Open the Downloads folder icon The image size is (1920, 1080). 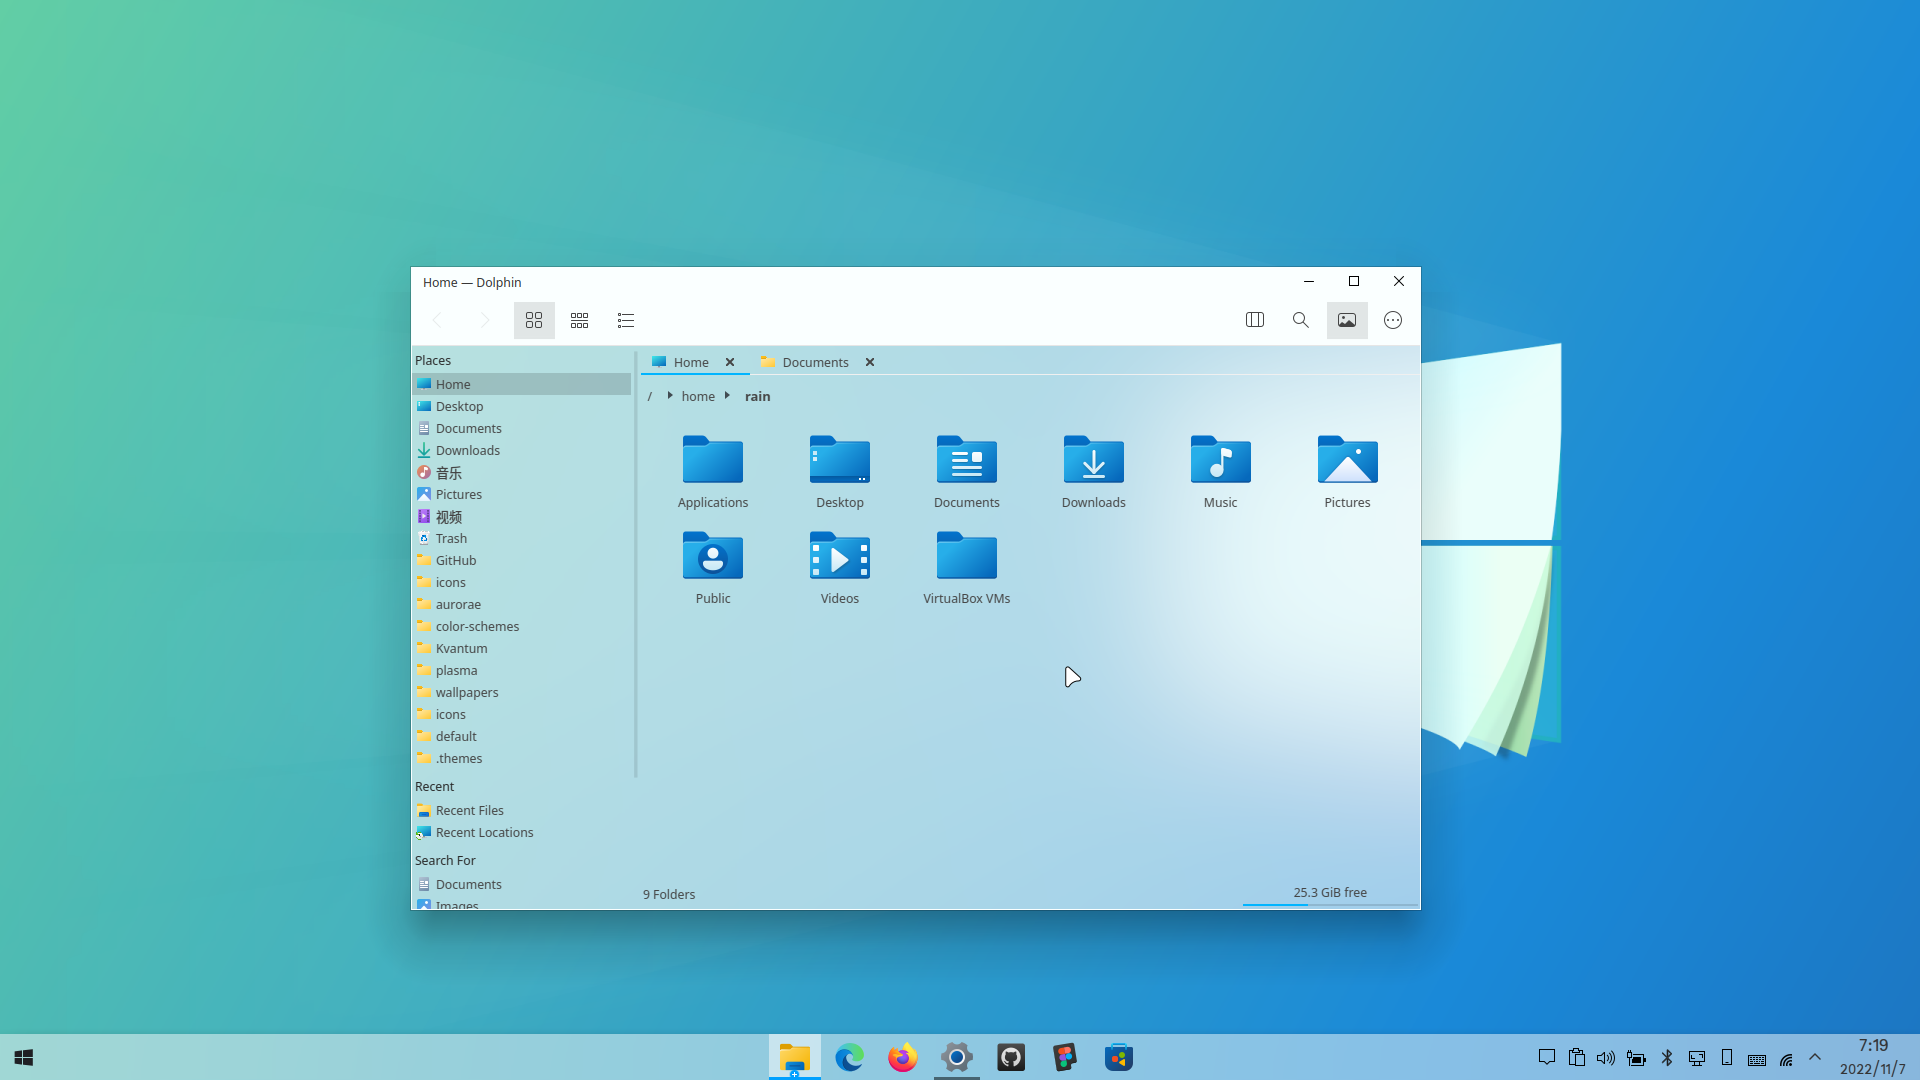coord(1093,470)
